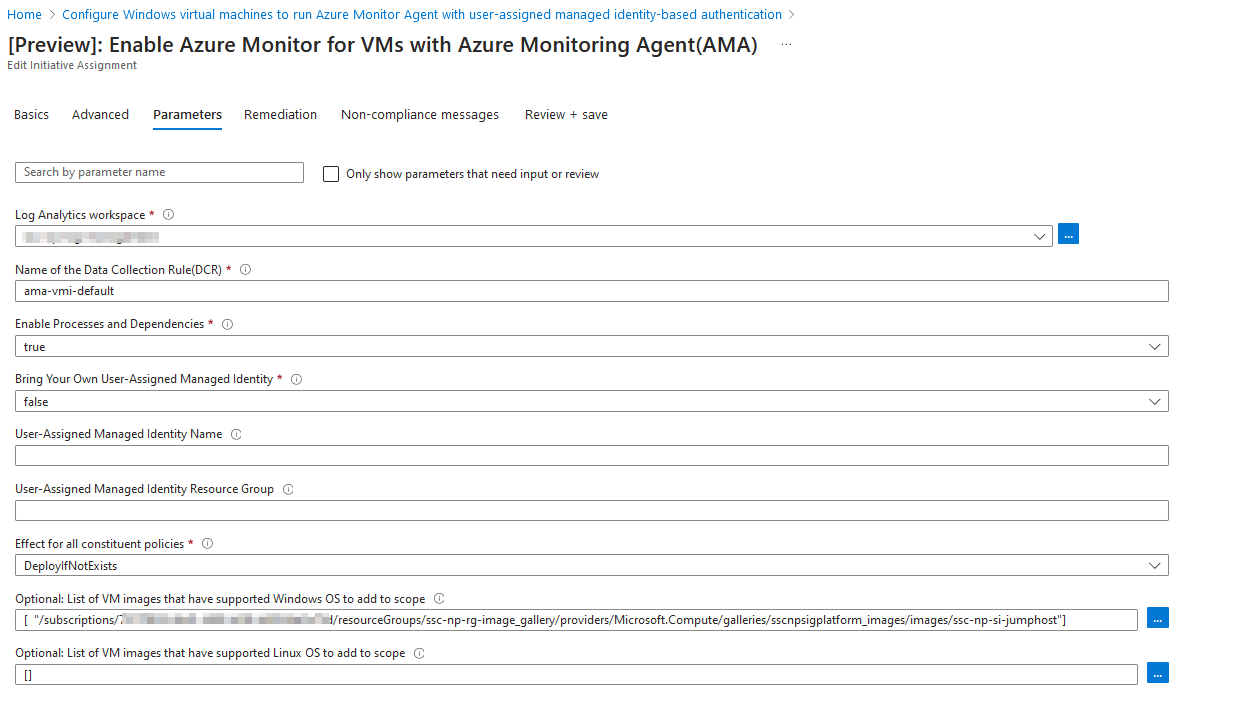Navigate to Home via the breadcrumb
Screen dimensions: 1233x709
(x=23, y=14)
